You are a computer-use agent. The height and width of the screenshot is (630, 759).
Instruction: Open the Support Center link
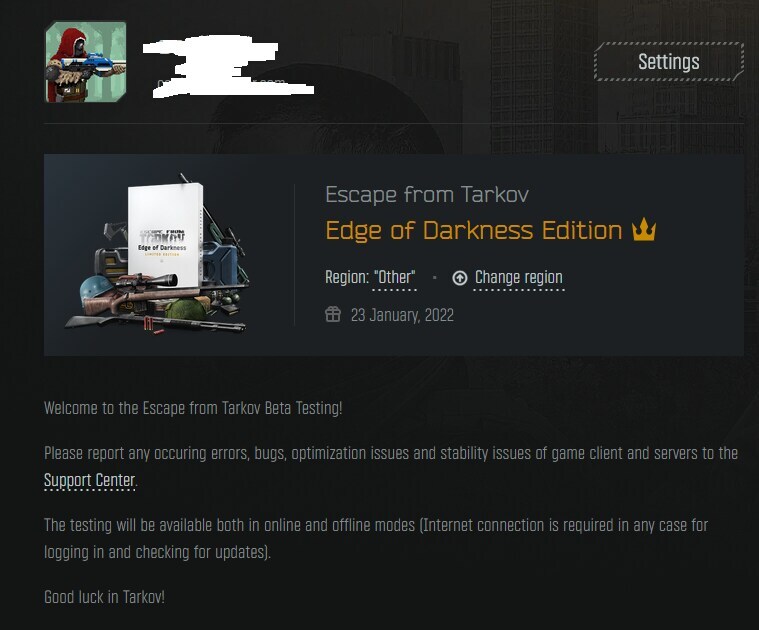pyautogui.click(x=90, y=480)
